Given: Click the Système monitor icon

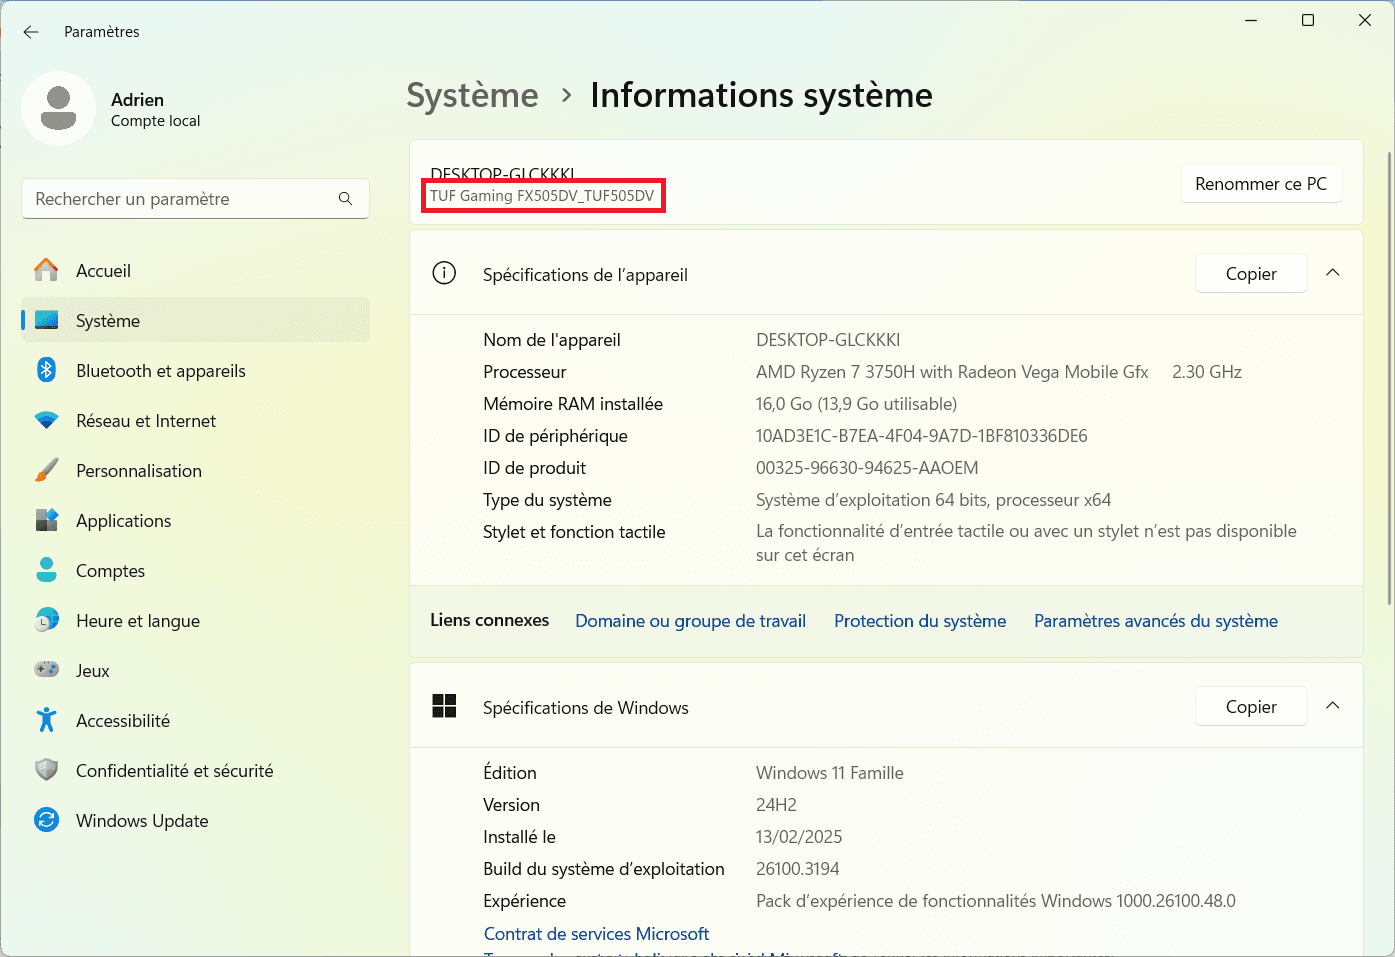Looking at the screenshot, I should coord(46,320).
